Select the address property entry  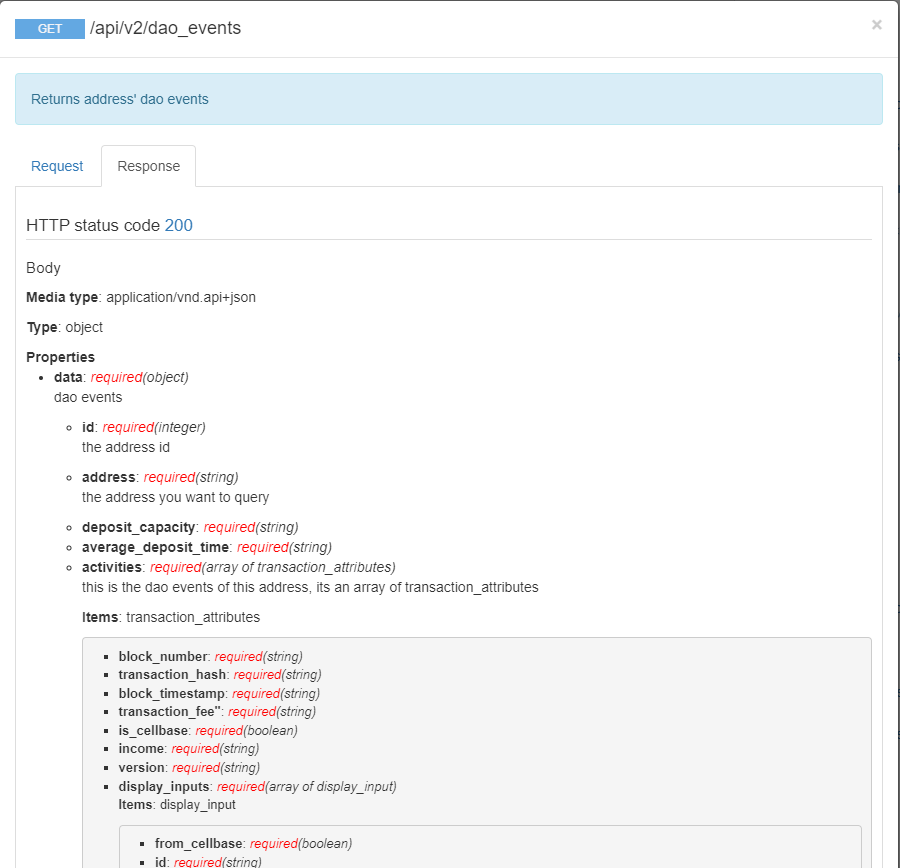(108, 477)
